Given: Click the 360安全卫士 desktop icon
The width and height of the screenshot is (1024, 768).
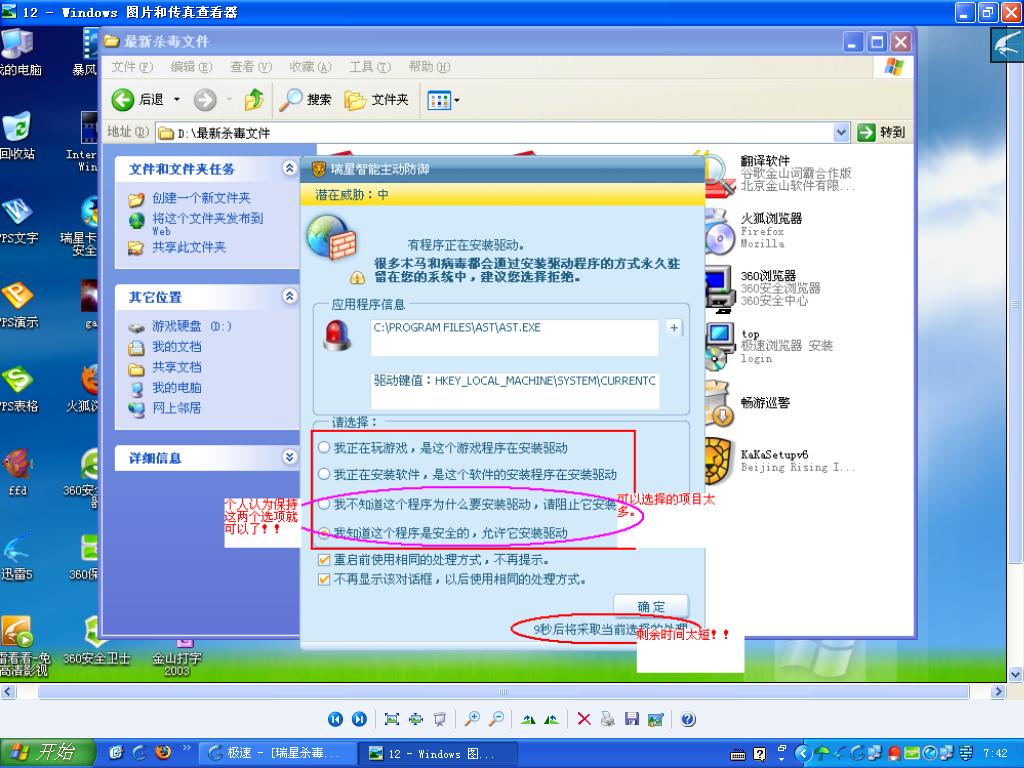Looking at the screenshot, I should click(x=97, y=643).
